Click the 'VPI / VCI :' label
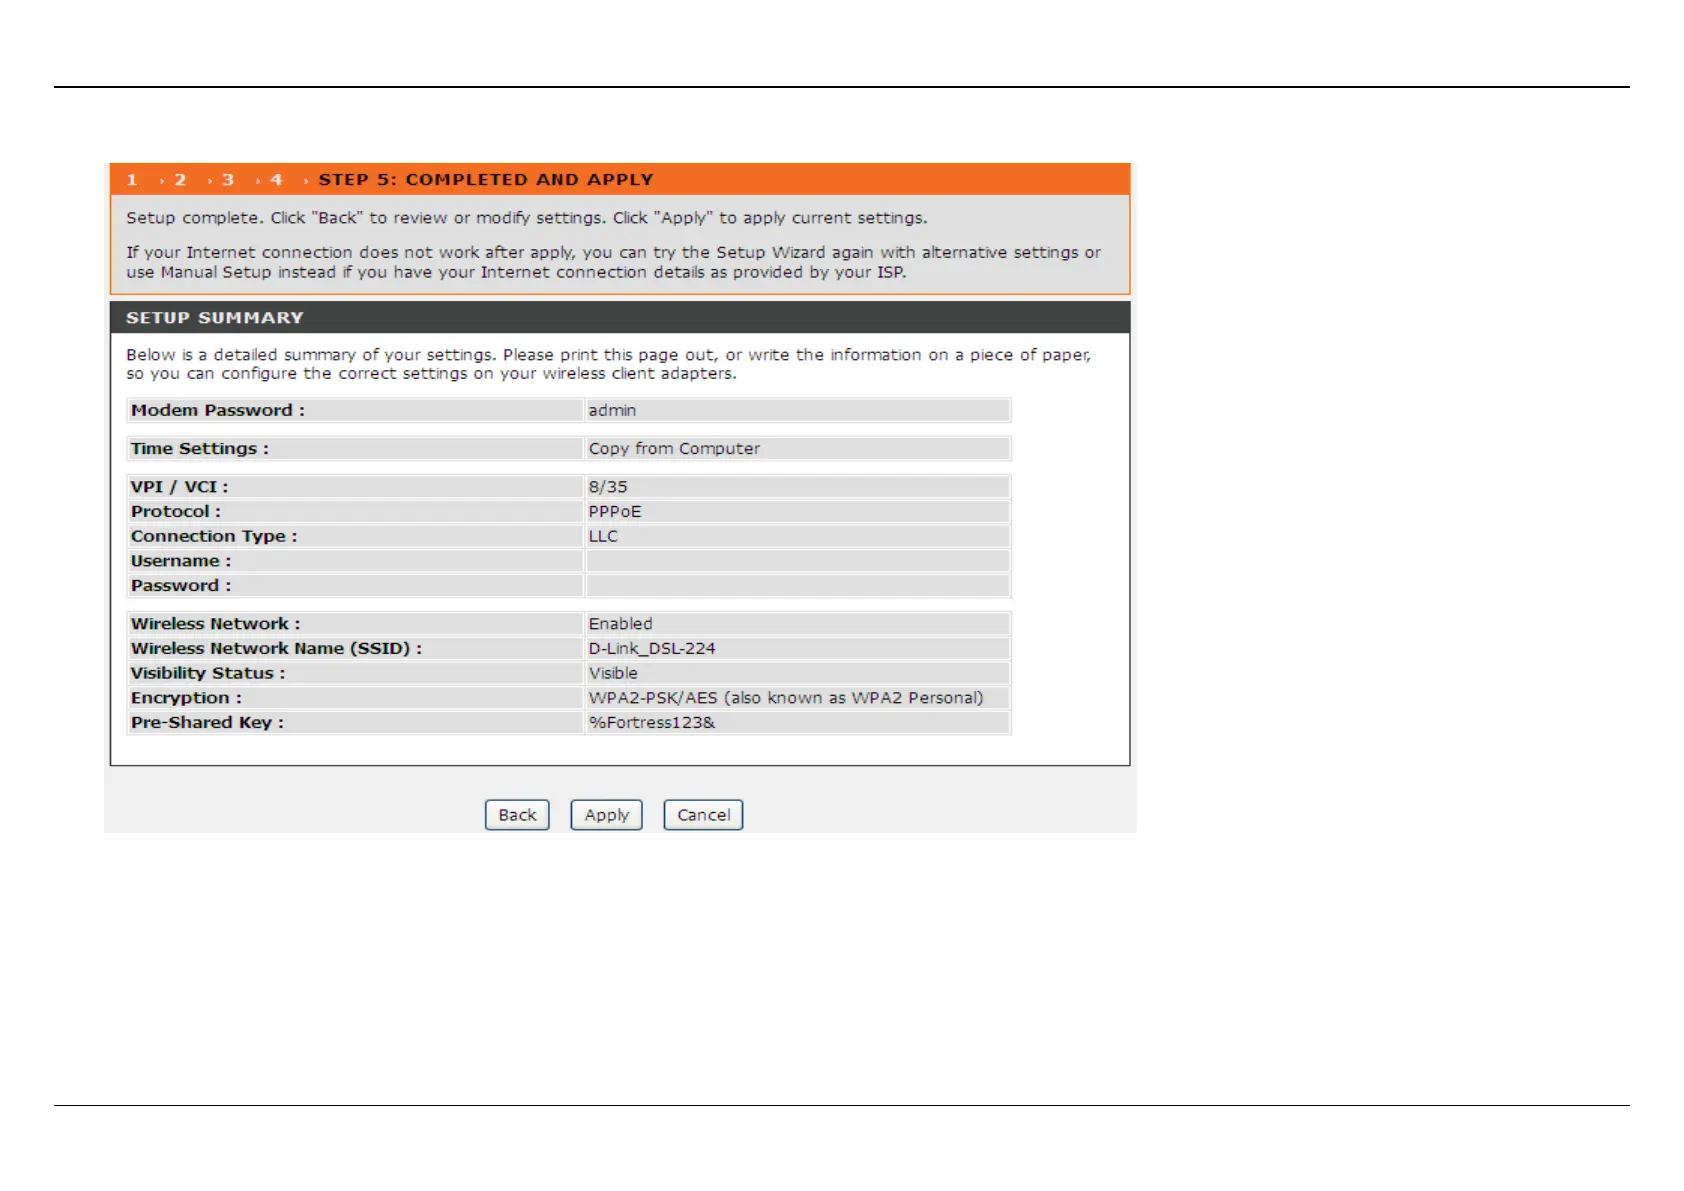The width and height of the screenshot is (1684, 1191). click(x=180, y=487)
